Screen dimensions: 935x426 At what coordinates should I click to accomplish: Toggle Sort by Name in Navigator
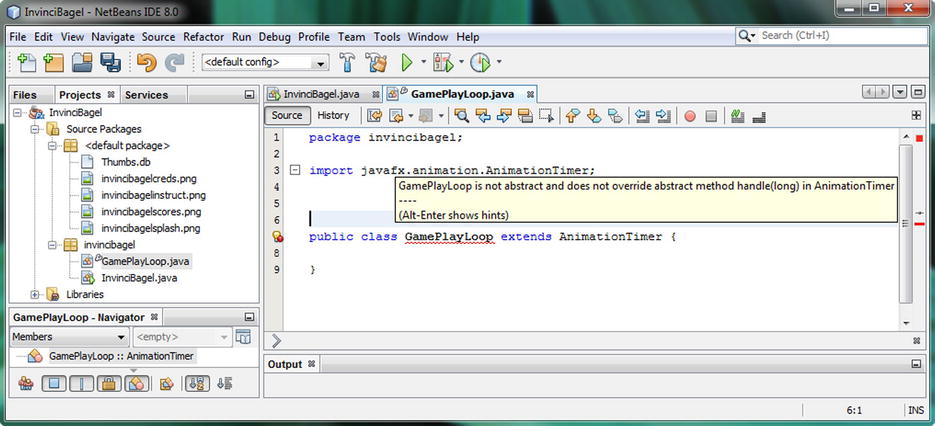click(196, 384)
